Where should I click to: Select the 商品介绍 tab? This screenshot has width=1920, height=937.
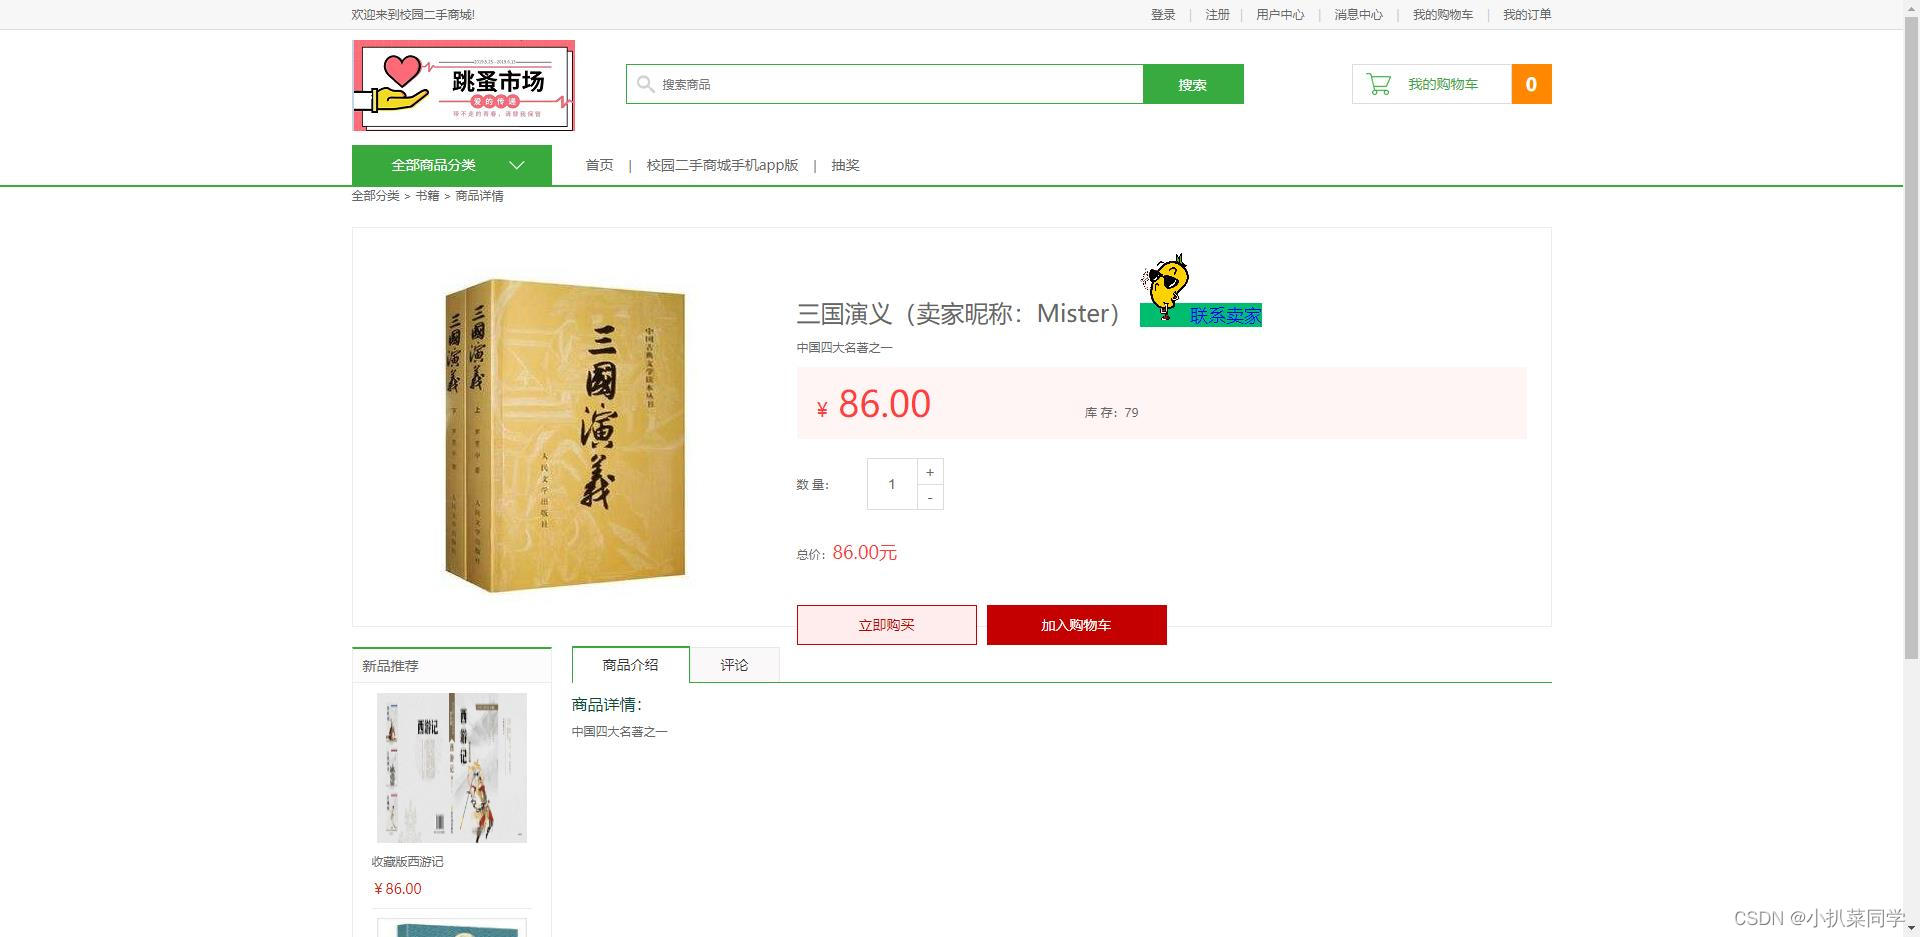631,665
